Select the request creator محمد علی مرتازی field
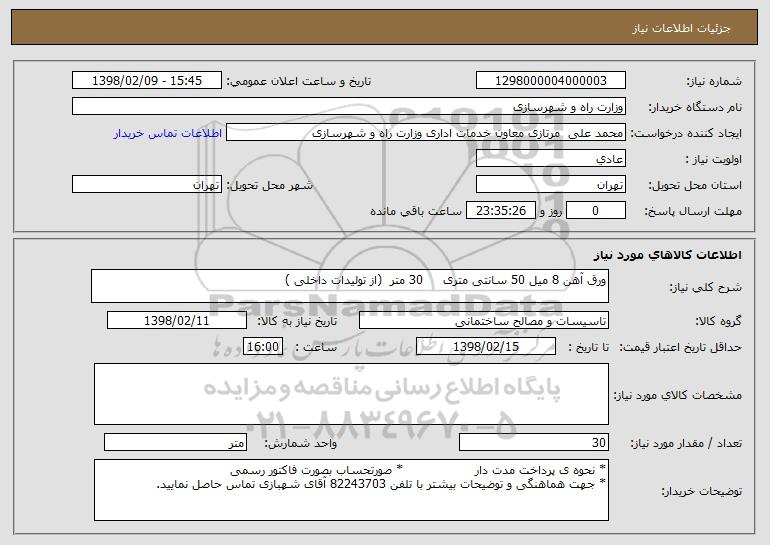 coord(426,133)
